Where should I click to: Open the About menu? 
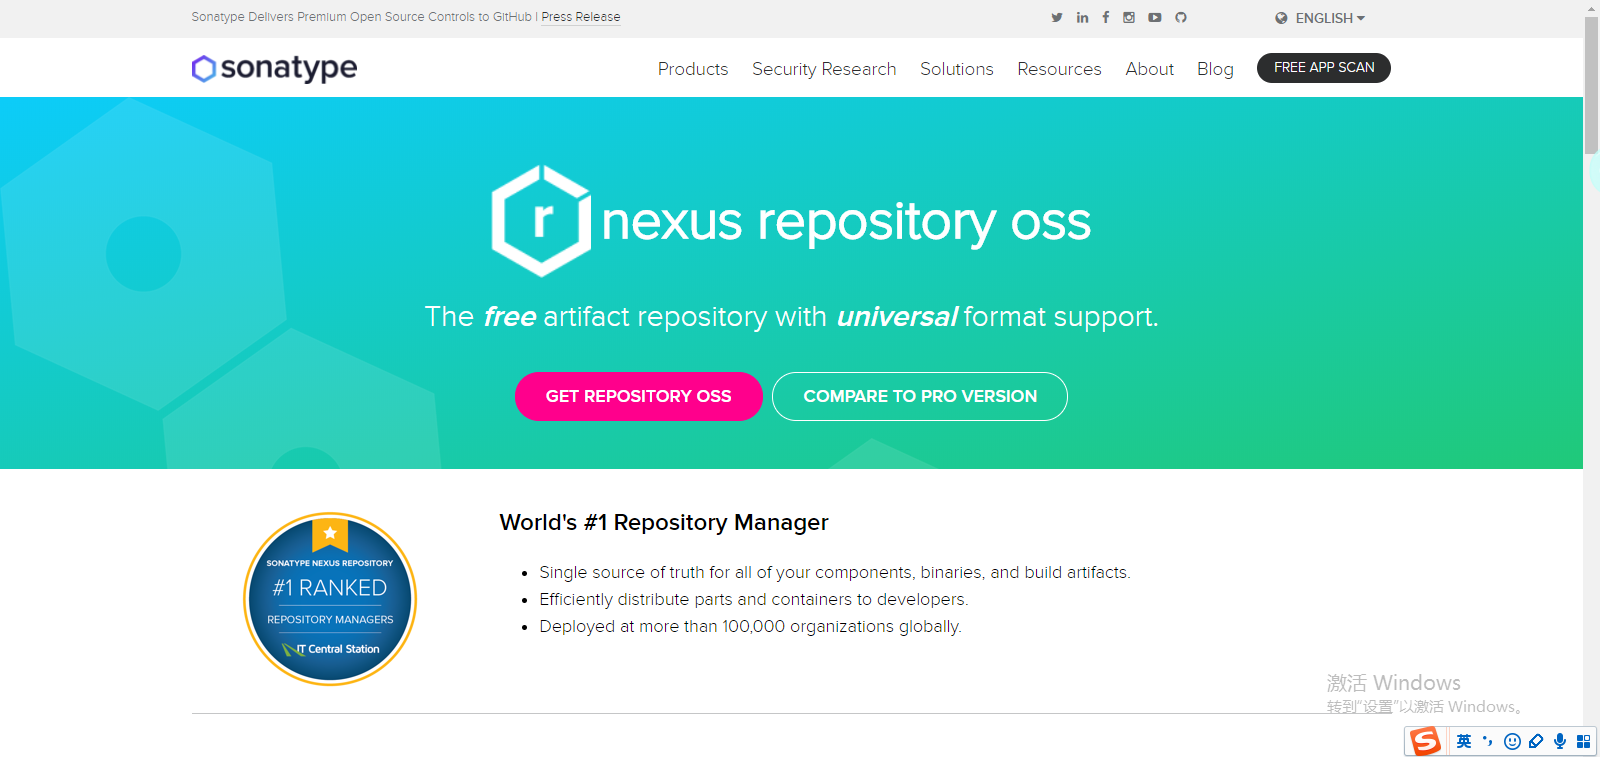1150,69
